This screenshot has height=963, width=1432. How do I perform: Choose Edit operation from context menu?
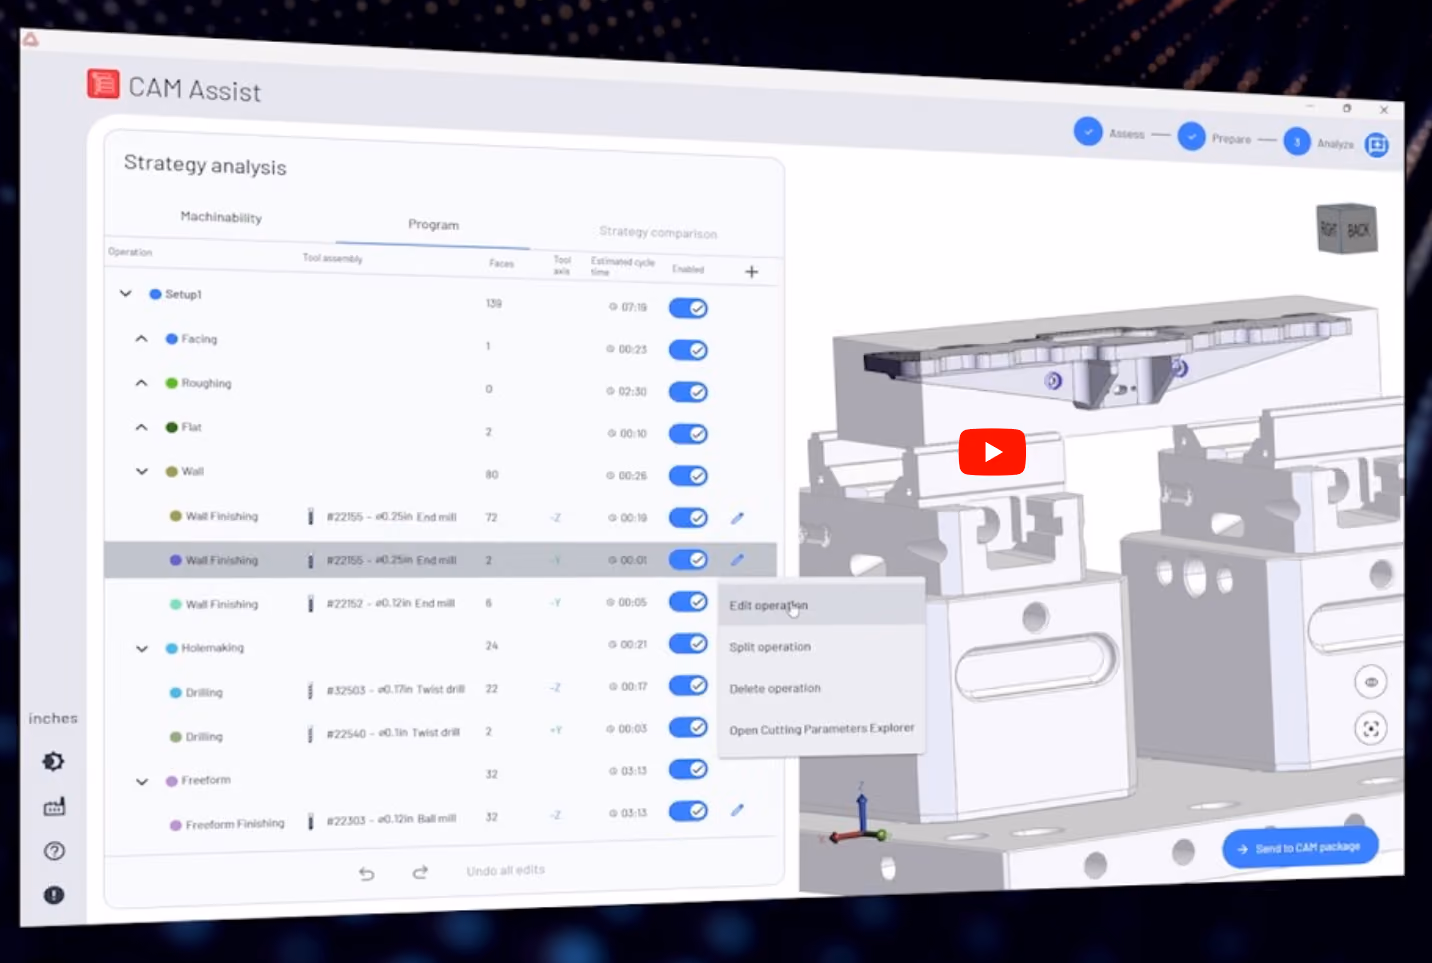click(x=821, y=605)
